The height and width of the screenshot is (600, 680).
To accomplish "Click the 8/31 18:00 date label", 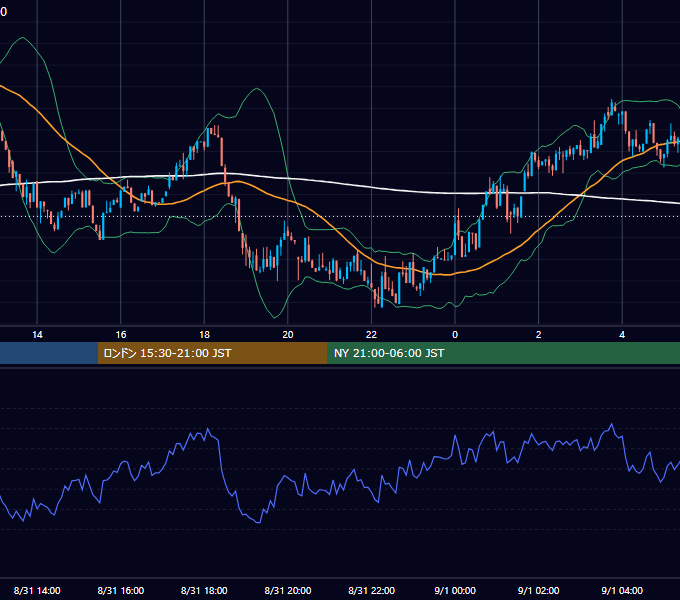I will 204,591.
